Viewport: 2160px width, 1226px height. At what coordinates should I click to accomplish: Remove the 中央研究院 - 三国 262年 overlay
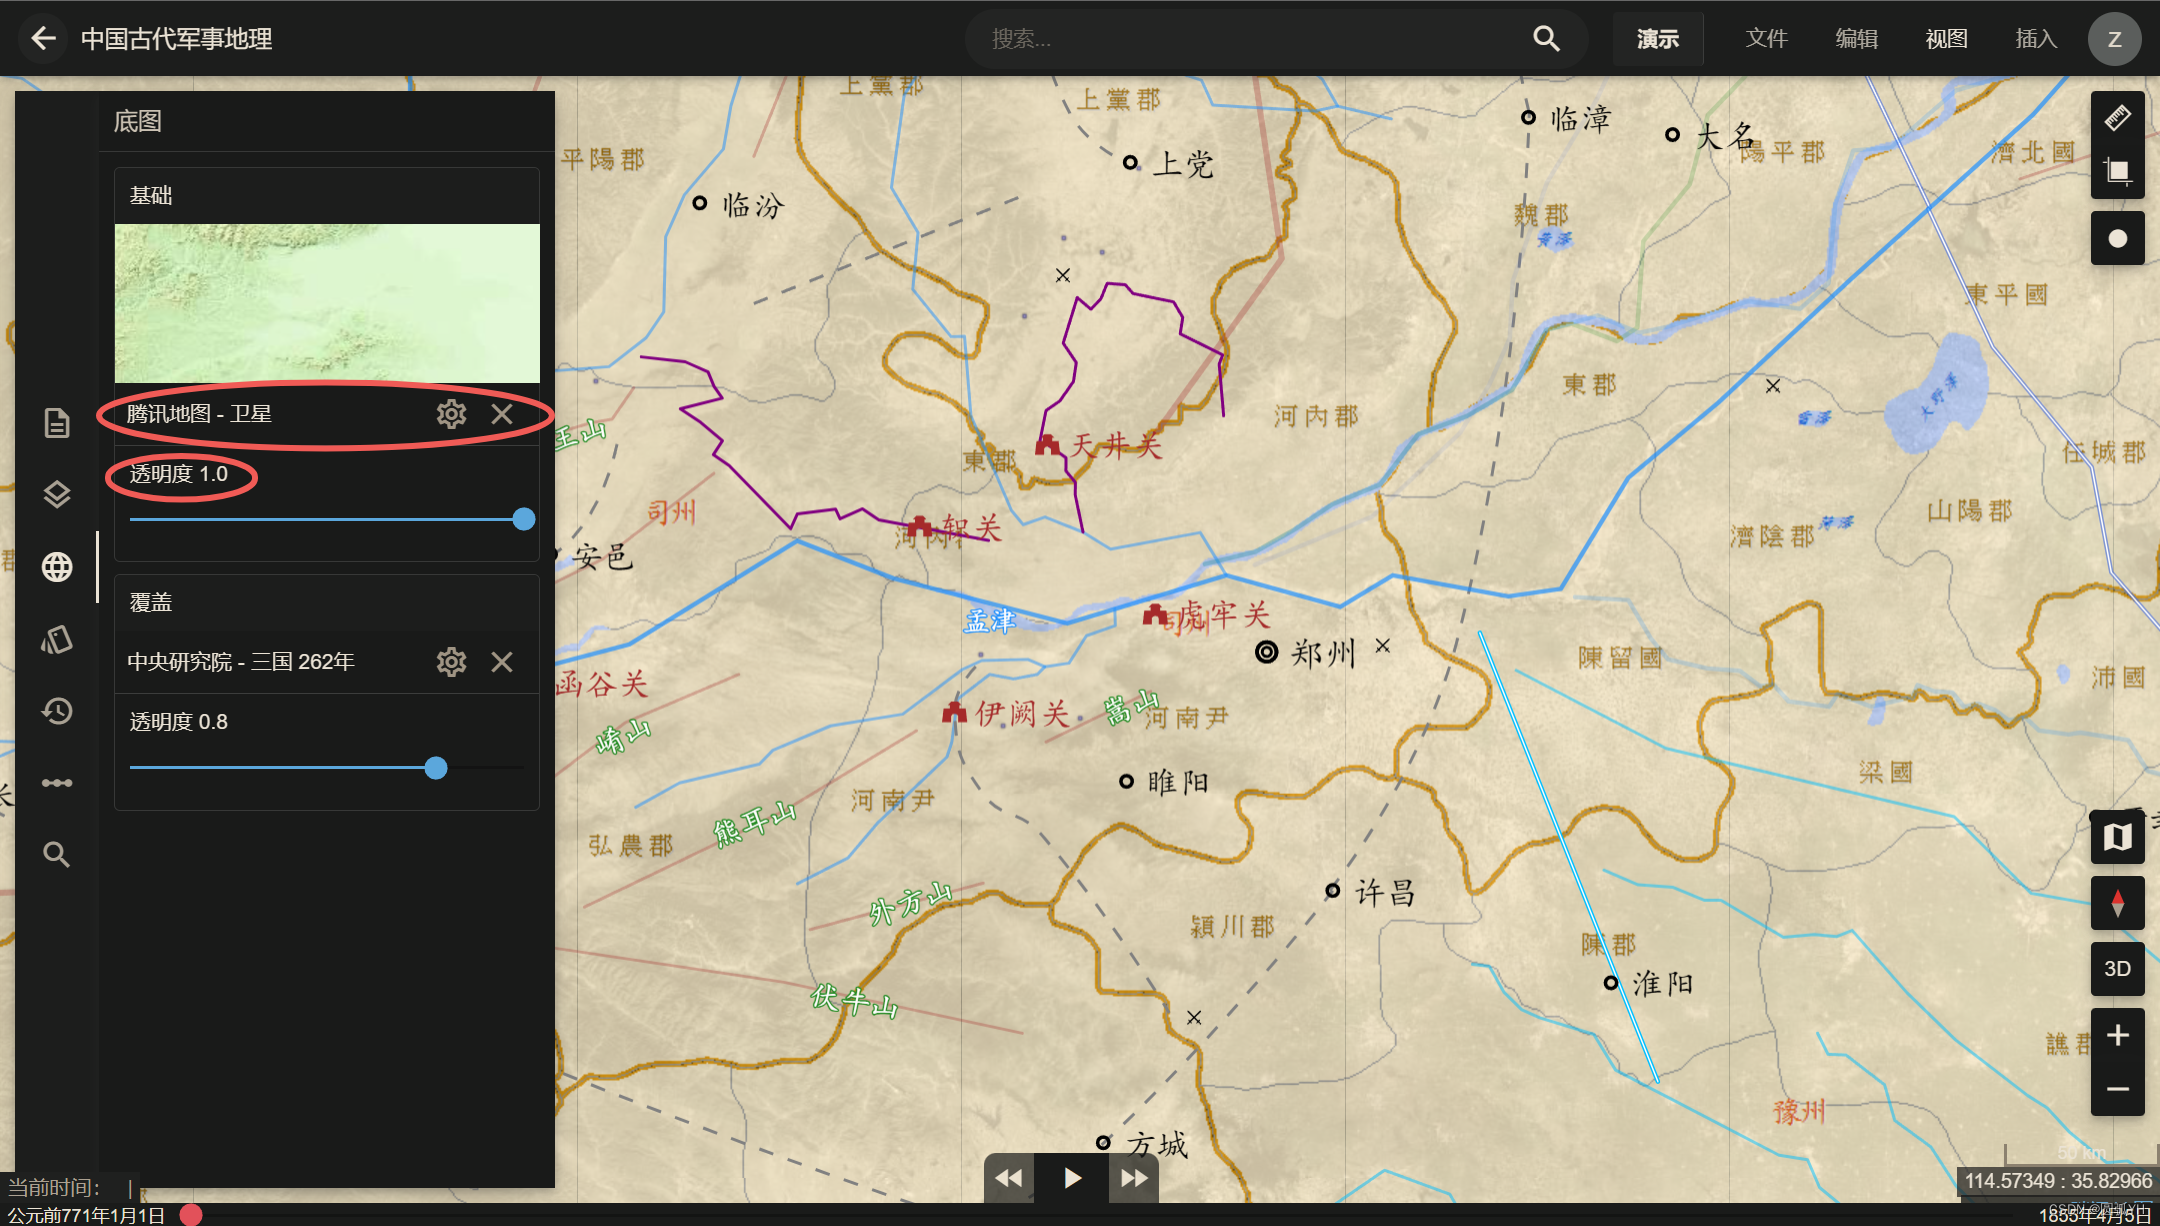click(x=502, y=662)
